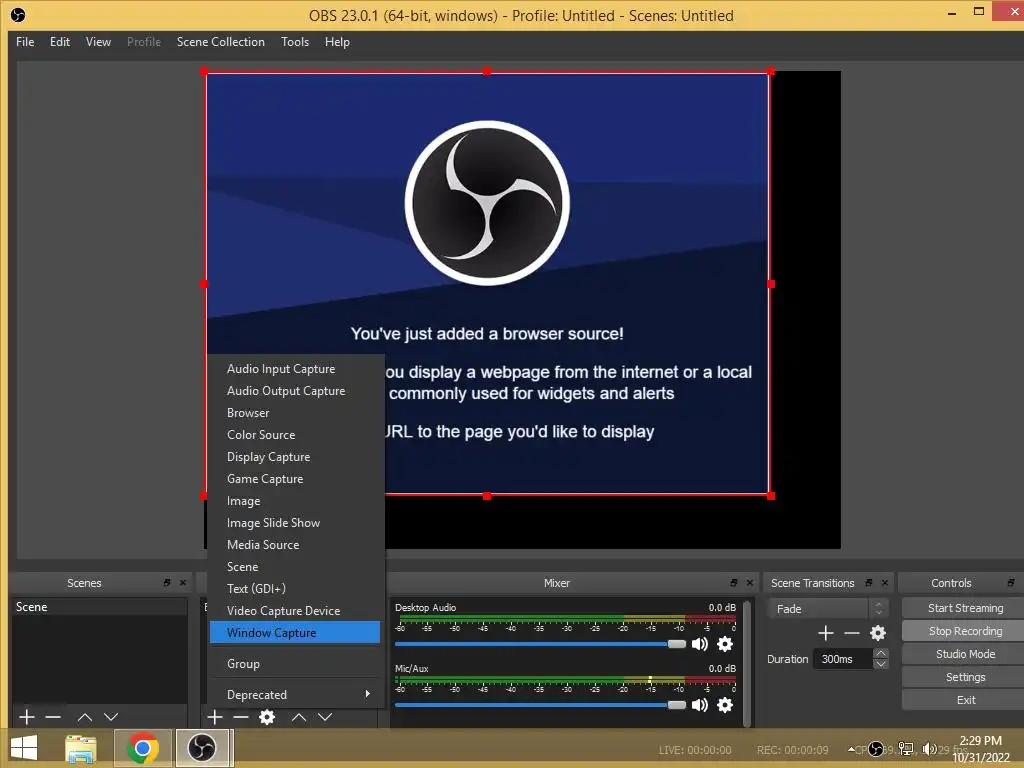
Task: Undock the Mixer panel with the float icon
Action: point(734,583)
